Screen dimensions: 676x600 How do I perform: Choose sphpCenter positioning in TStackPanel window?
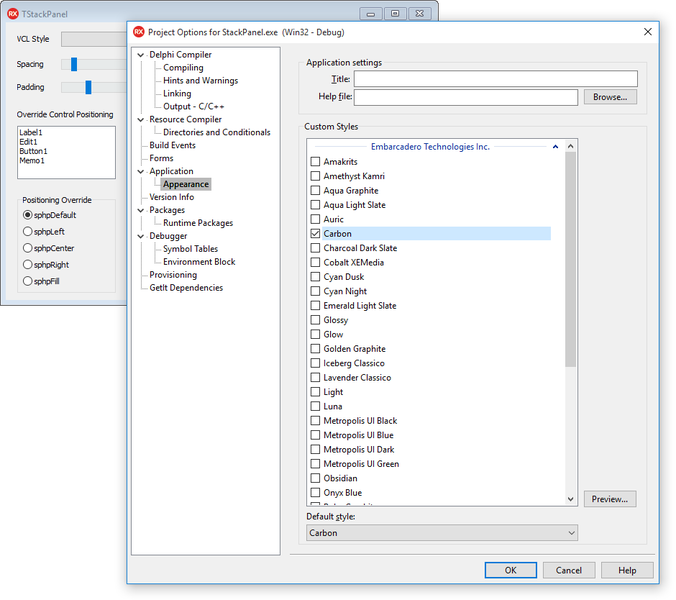point(28,248)
